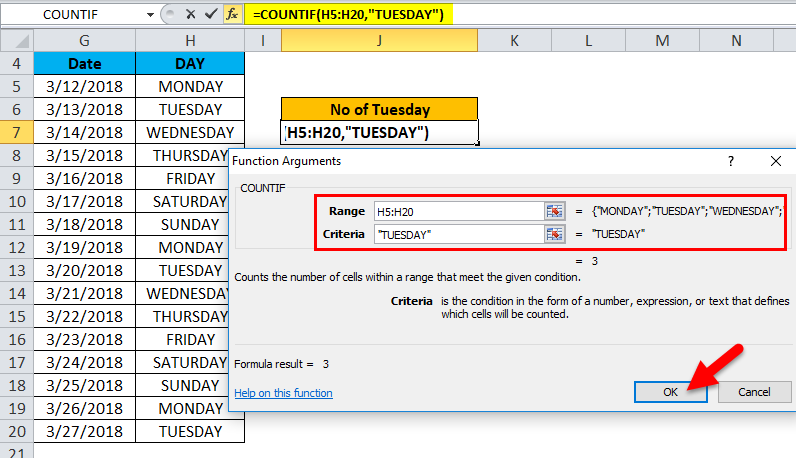Select date cell 3/24/2018
The image size is (796, 458).
coord(84,363)
